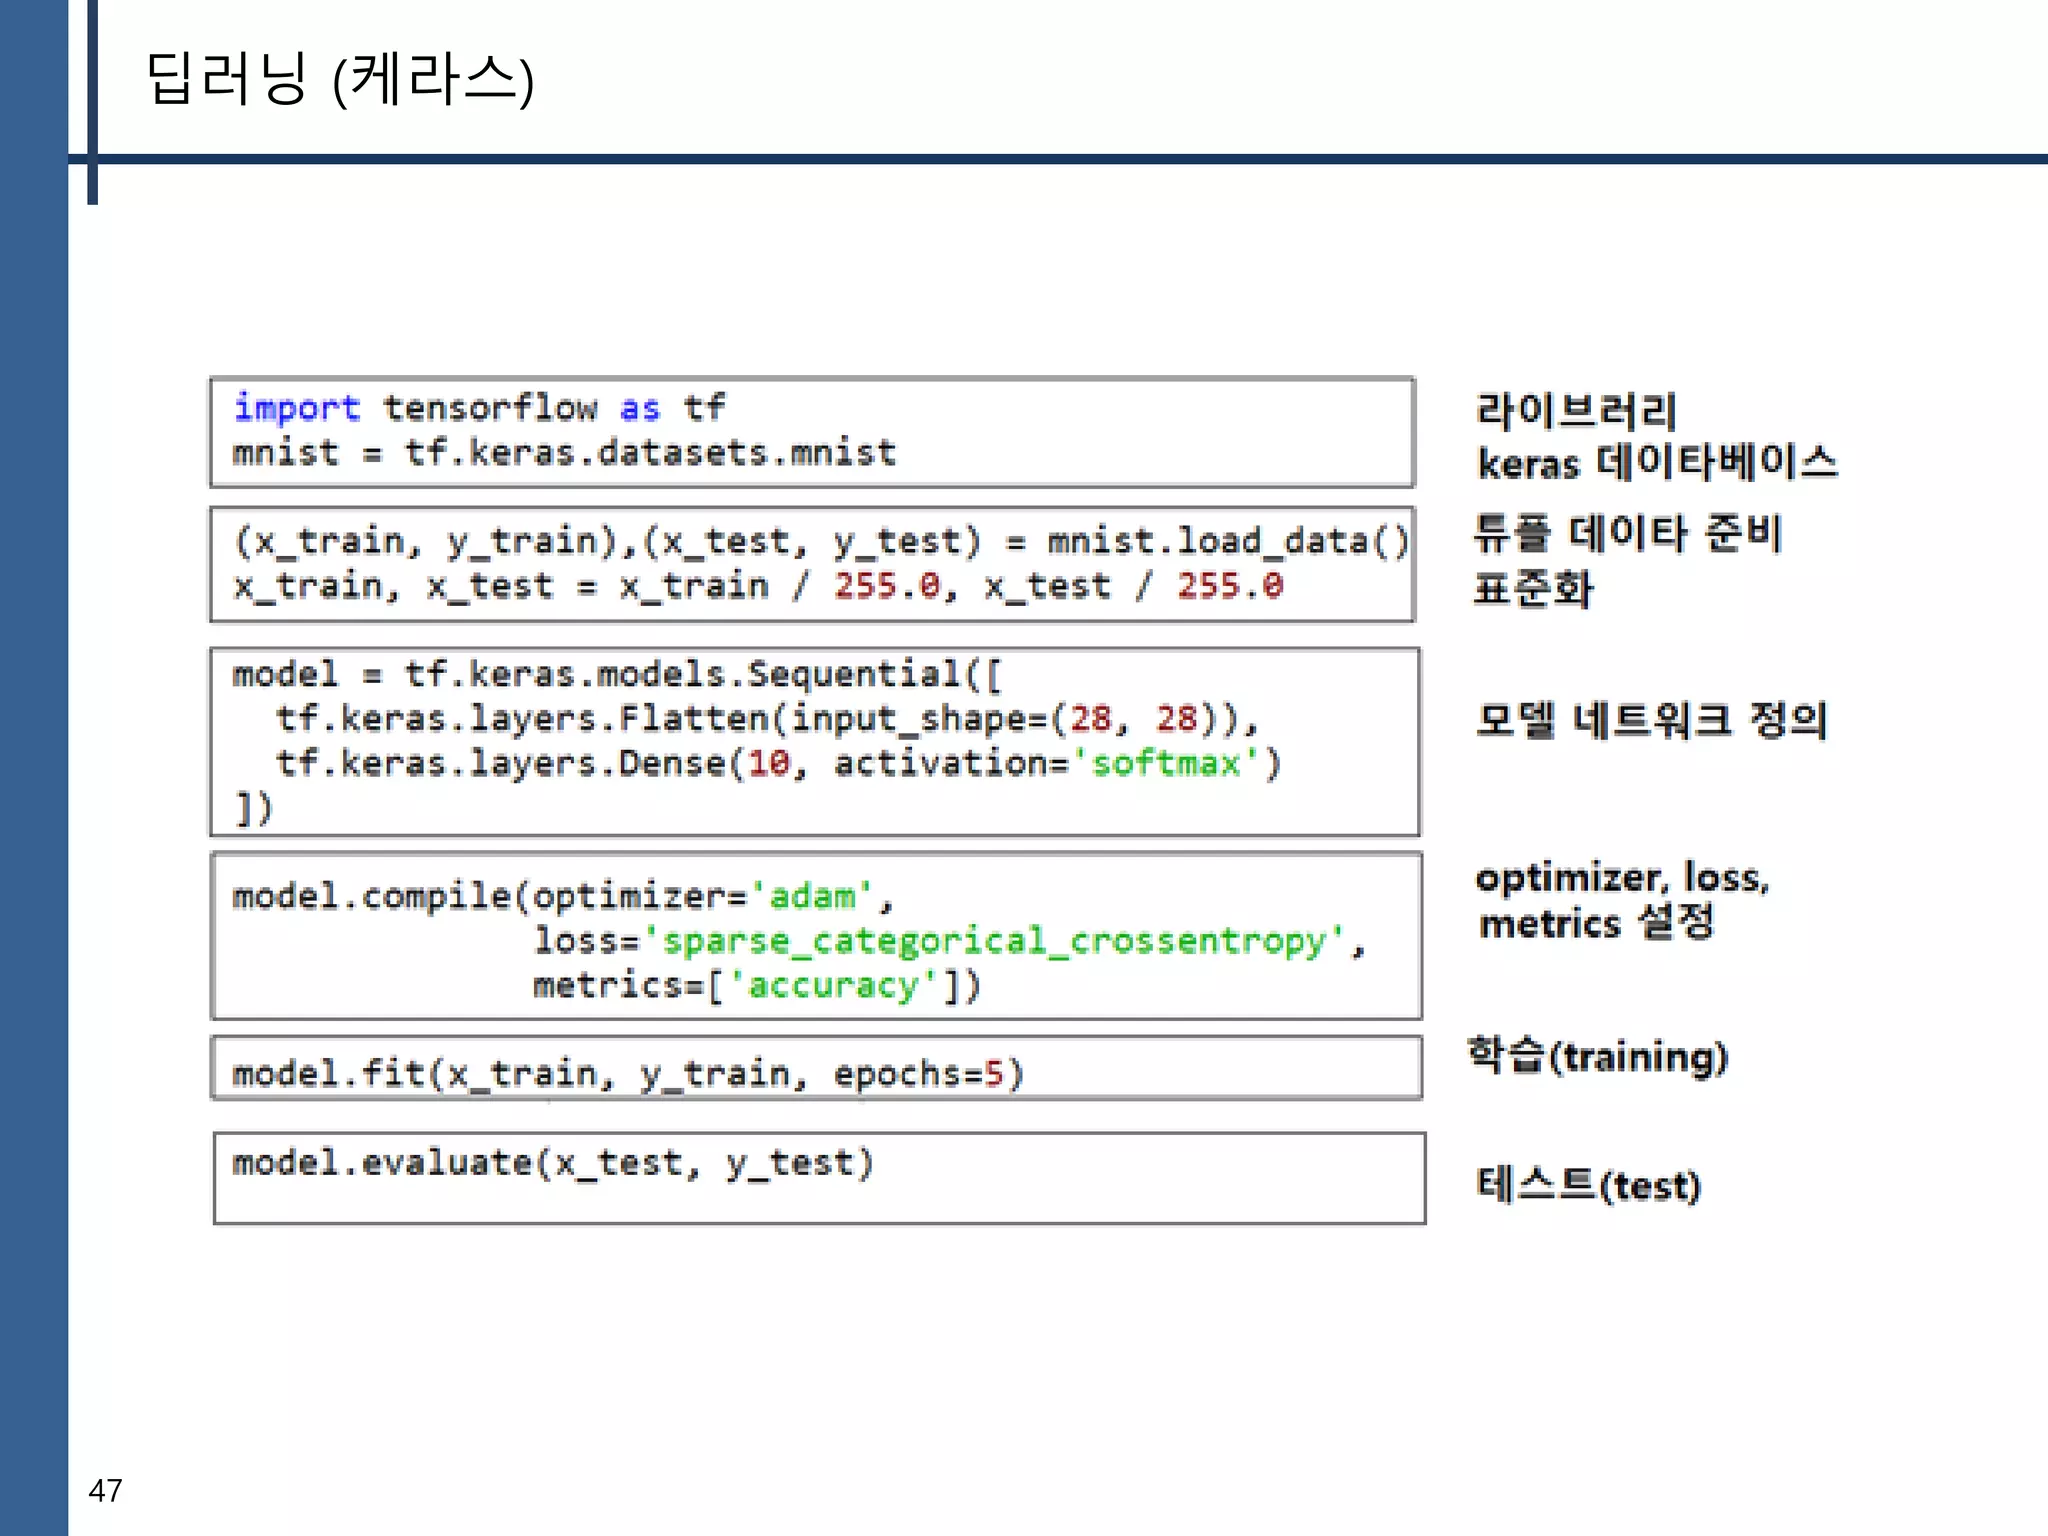This screenshot has height=1536, width=2048.
Task: Click the slide title '딥러닝 (케라스)'
Action: (x=340, y=79)
